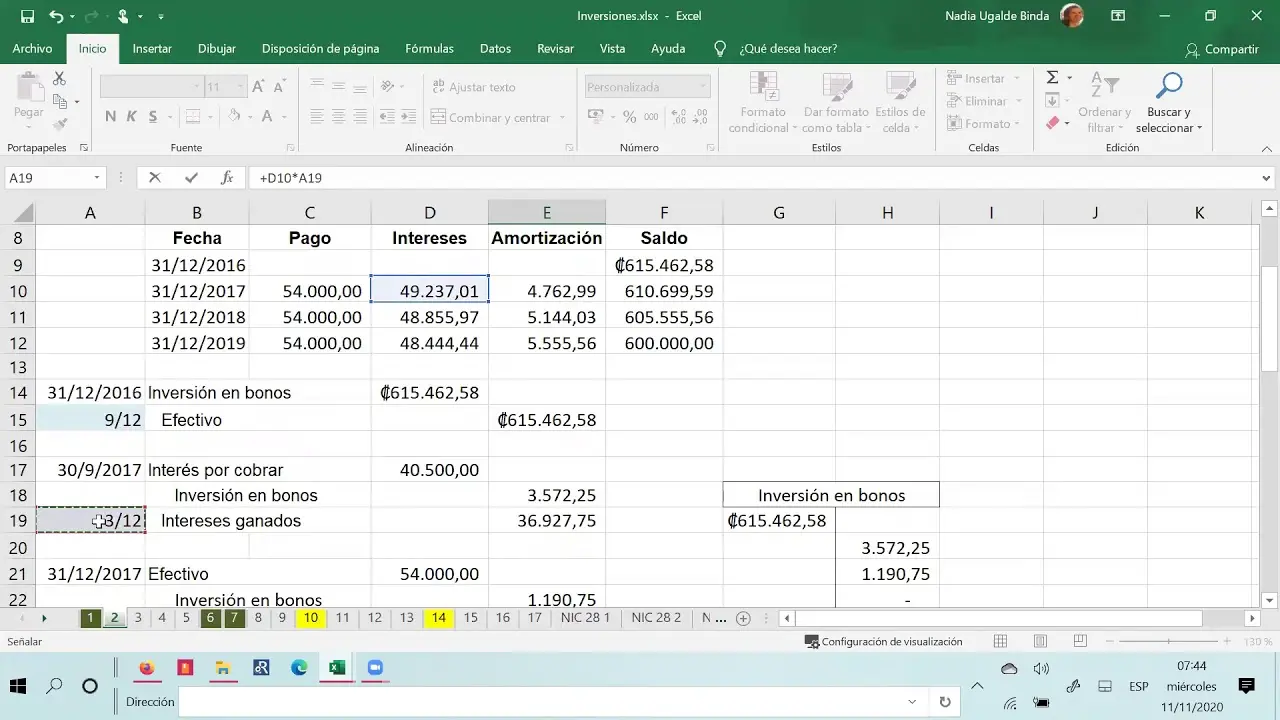1280x720 pixels.
Task: Save the workbook with the Save icon
Action: pyautogui.click(x=27, y=16)
